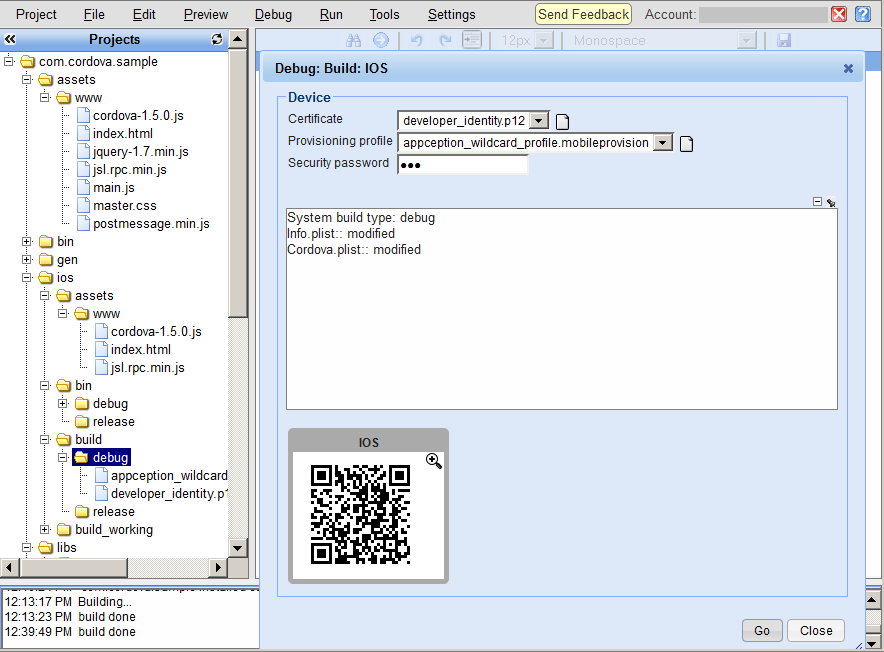
Task: Click the file icon for master.css
Action: click(83, 206)
